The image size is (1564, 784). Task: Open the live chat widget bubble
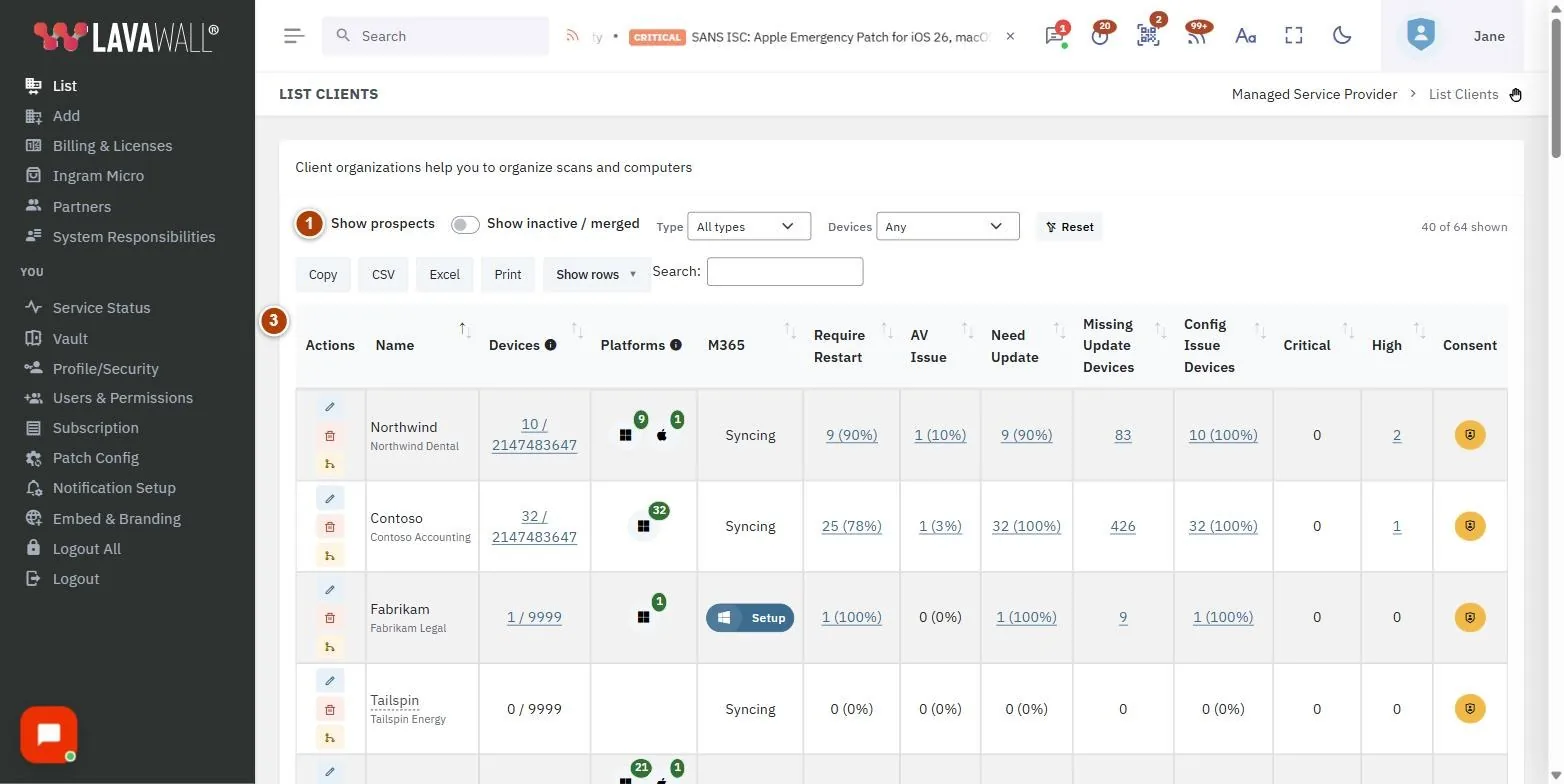point(48,735)
